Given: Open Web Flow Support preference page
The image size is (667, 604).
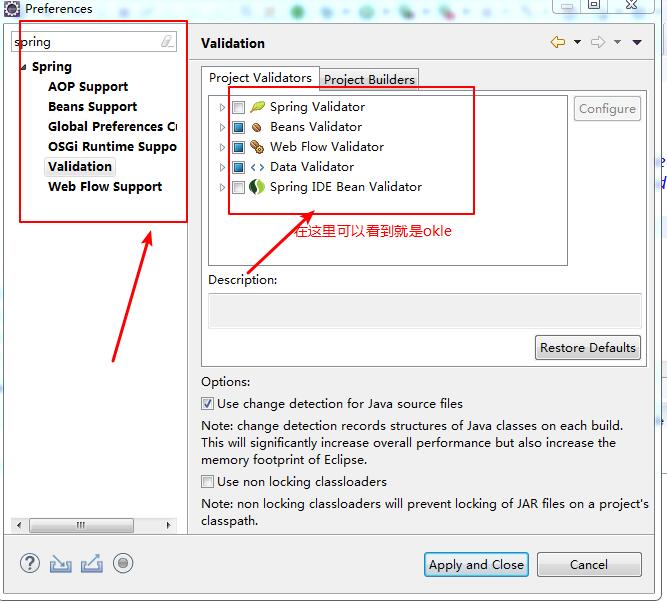Looking at the screenshot, I should coord(105,187).
